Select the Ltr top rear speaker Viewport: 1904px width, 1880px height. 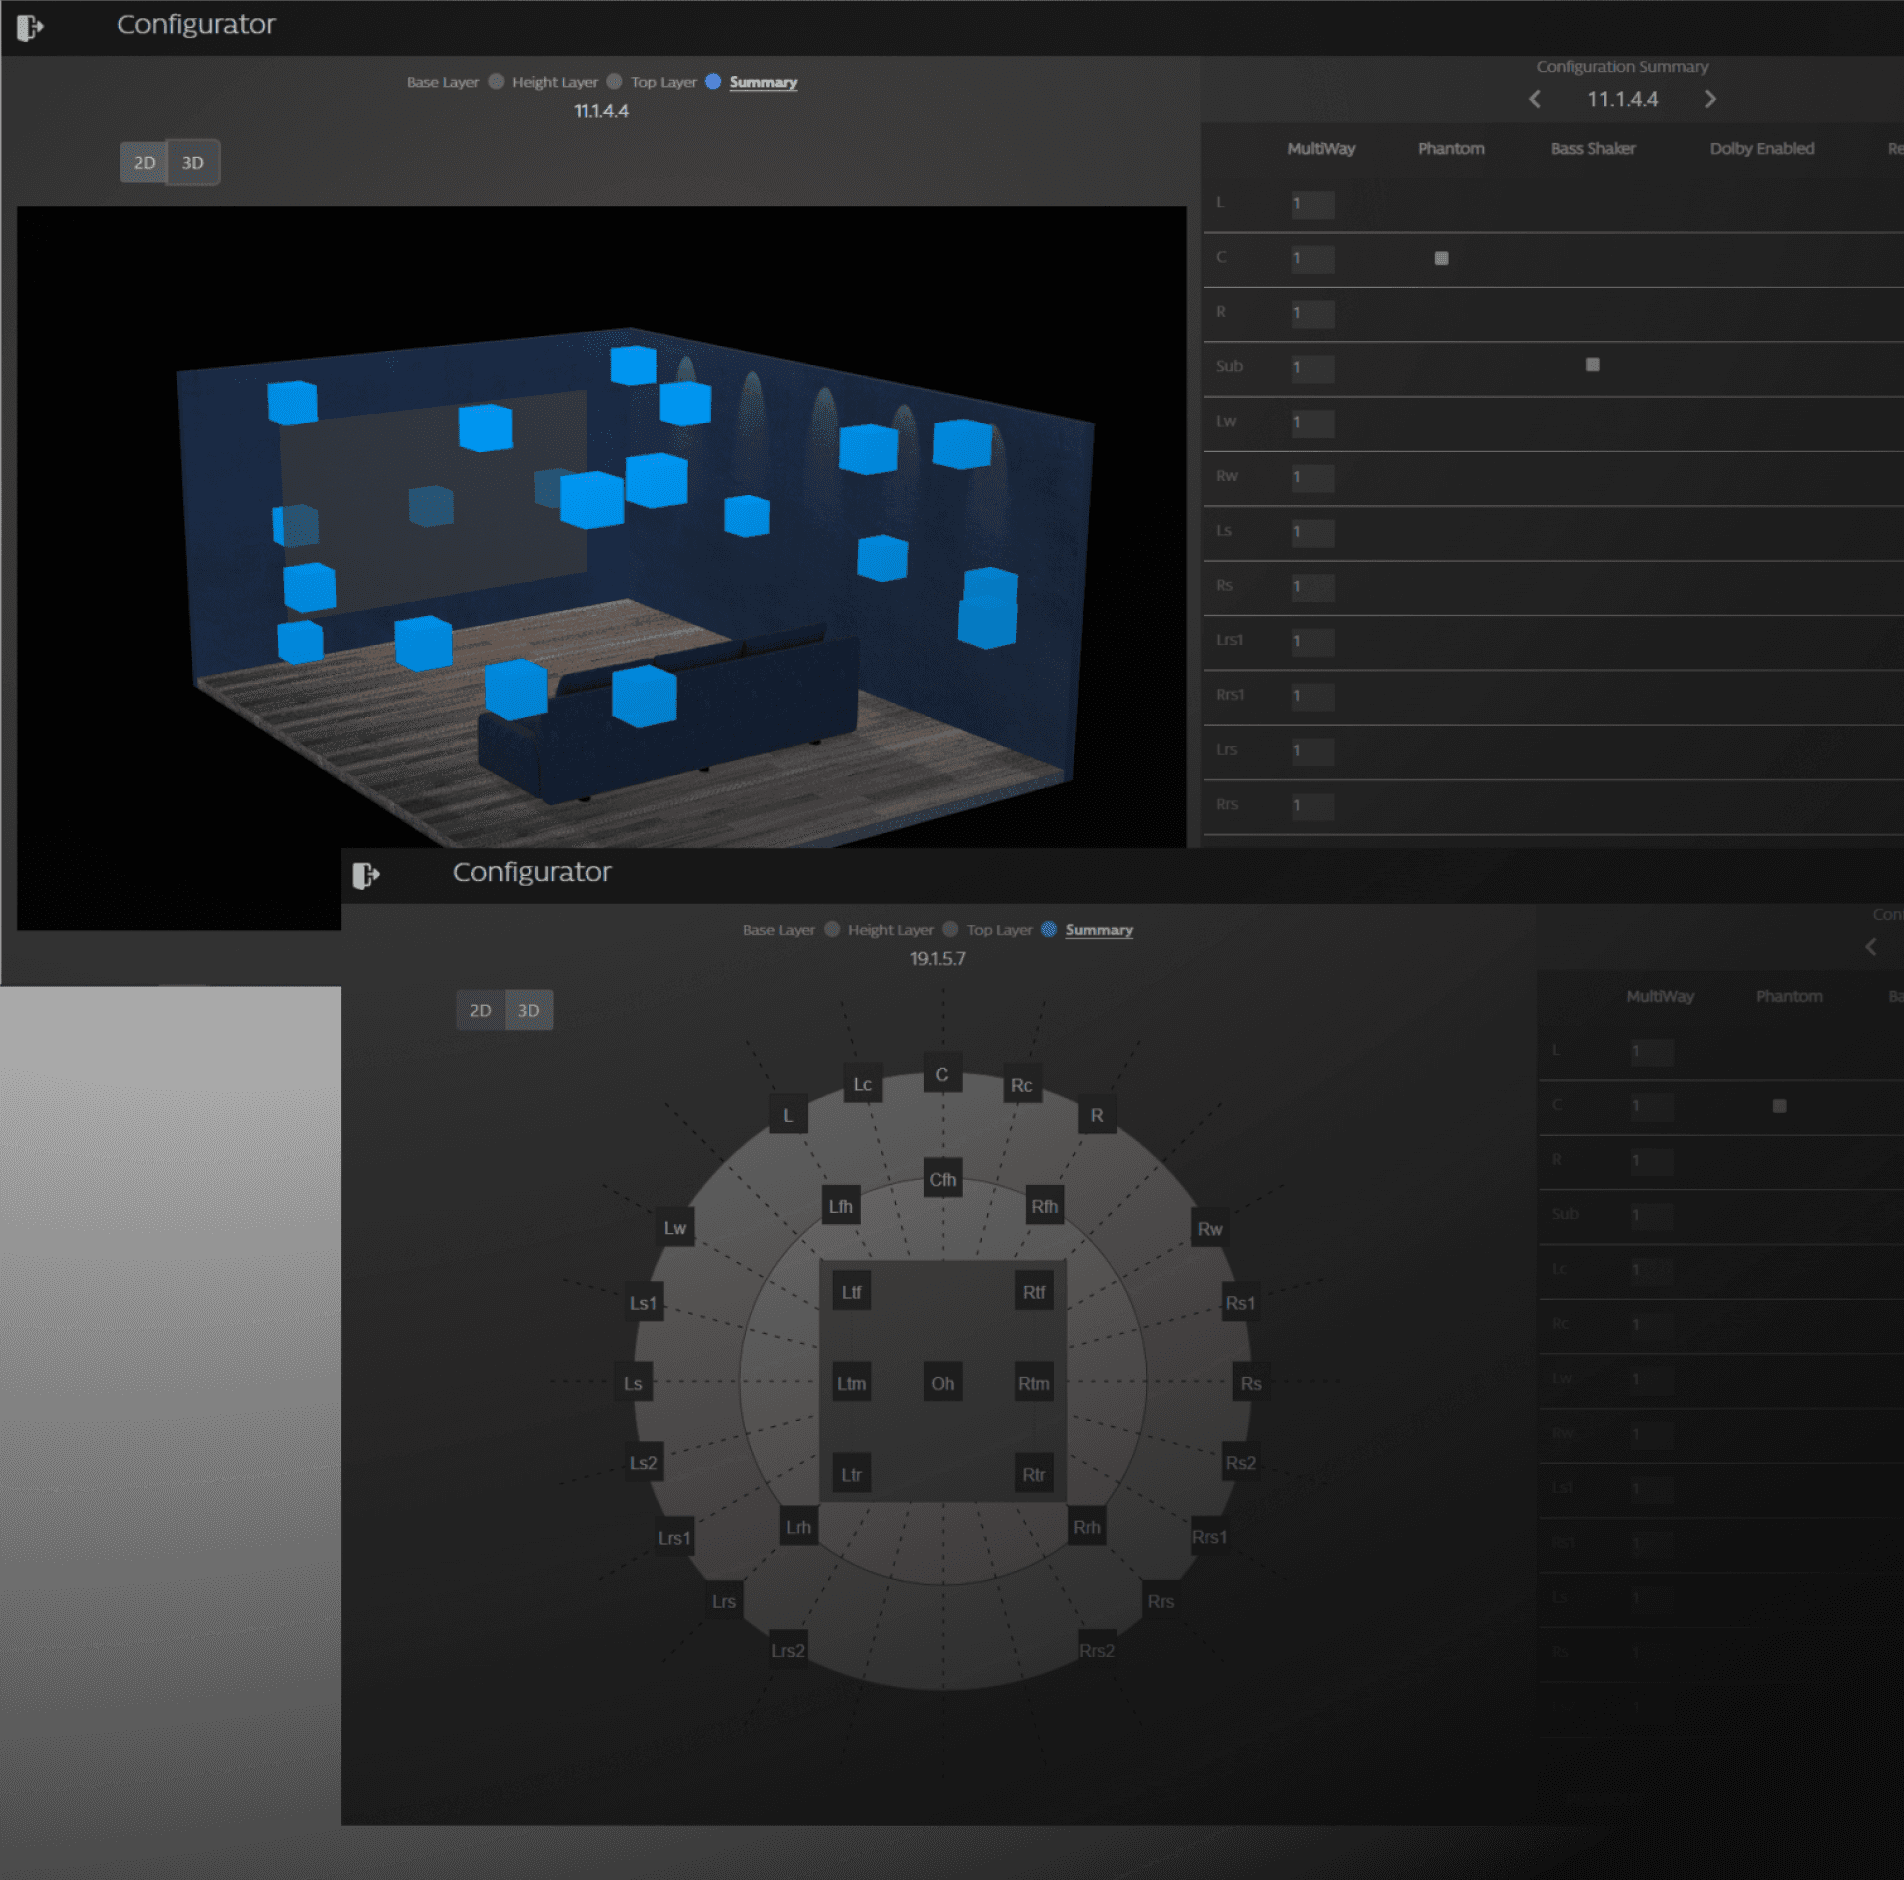[851, 1474]
